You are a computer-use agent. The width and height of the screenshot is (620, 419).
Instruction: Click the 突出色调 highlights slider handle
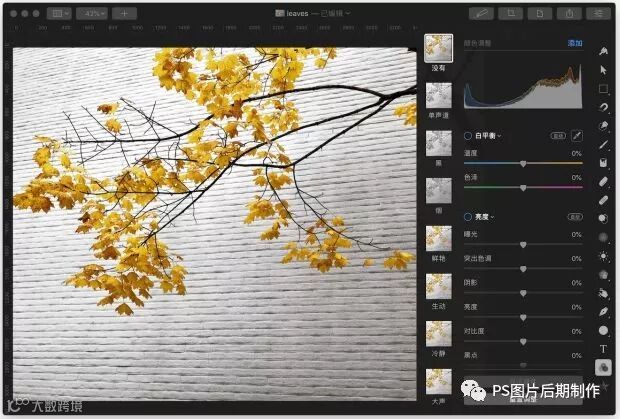point(523,269)
